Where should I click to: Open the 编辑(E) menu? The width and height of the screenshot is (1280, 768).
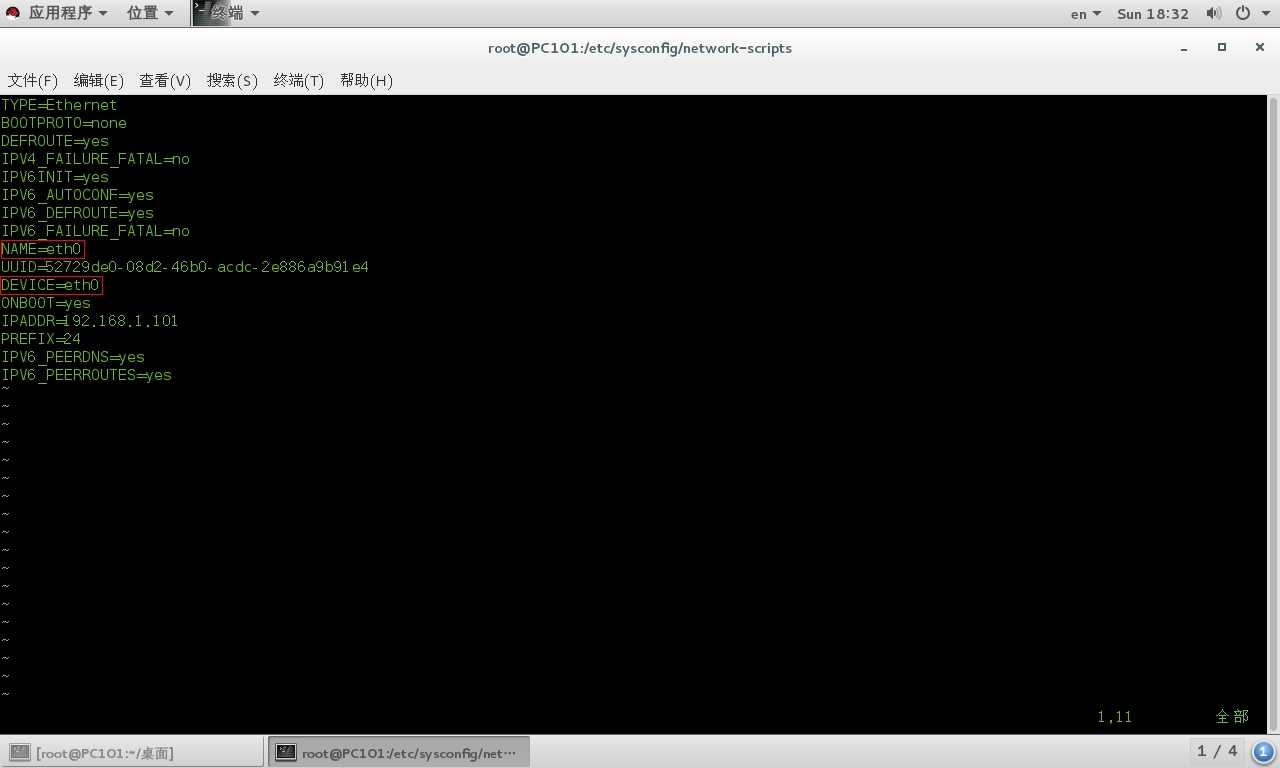click(x=99, y=81)
